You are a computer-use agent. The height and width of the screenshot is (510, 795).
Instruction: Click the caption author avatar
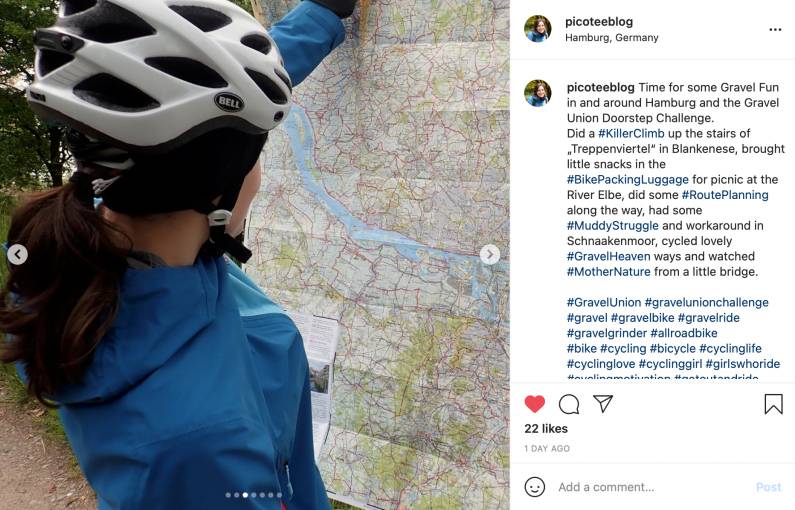click(x=537, y=93)
